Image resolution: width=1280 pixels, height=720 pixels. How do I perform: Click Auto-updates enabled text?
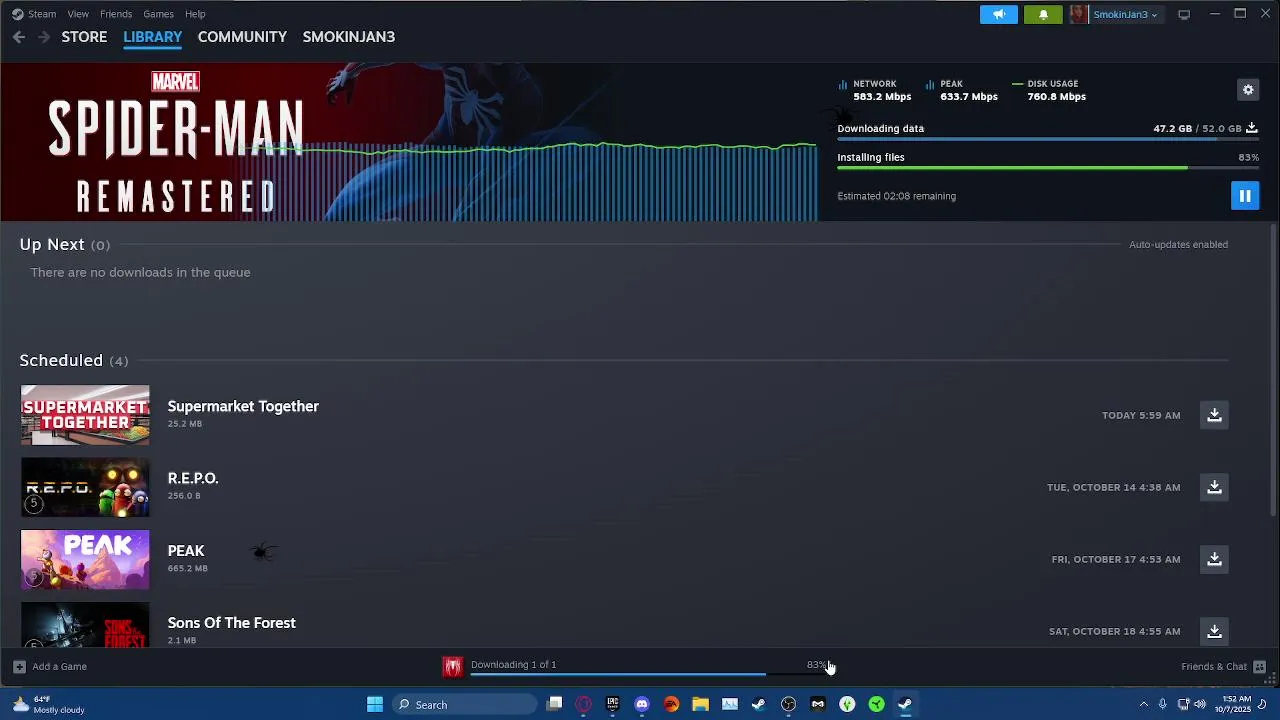click(x=1178, y=245)
